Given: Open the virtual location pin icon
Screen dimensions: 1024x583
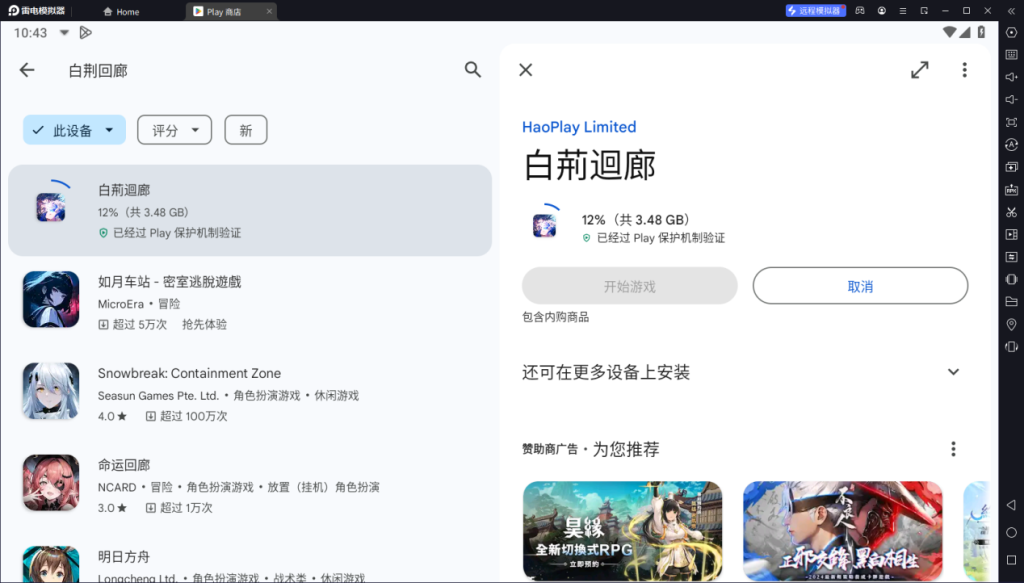Looking at the screenshot, I should point(1011,324).
